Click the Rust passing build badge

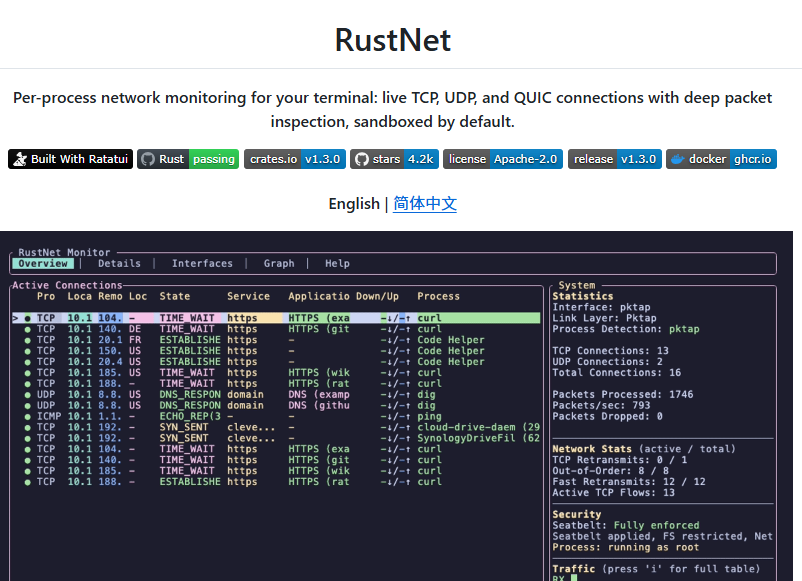point(188,159)
